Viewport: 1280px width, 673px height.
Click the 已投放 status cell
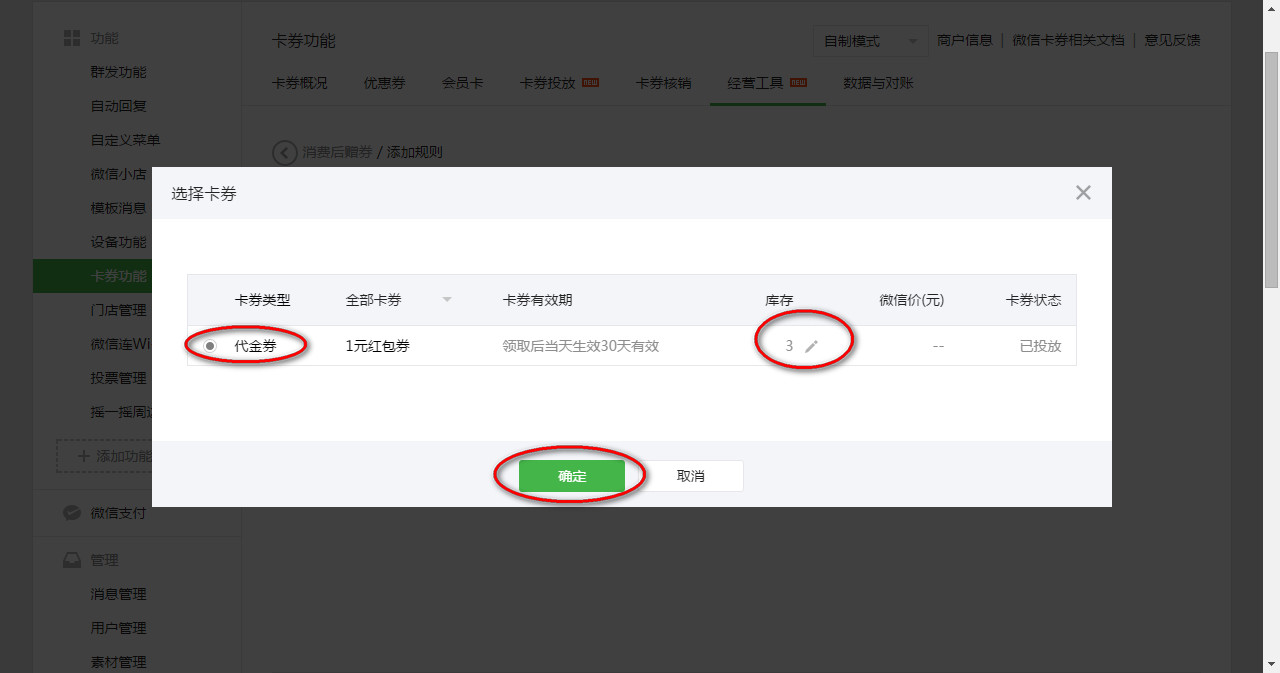(1040, 346)
